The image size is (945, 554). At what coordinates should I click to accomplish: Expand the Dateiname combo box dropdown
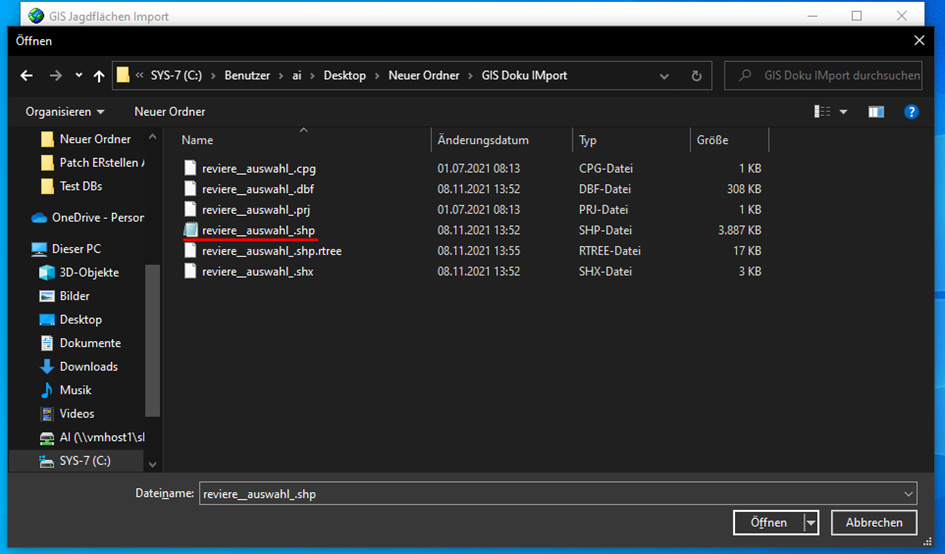[907, 494]
